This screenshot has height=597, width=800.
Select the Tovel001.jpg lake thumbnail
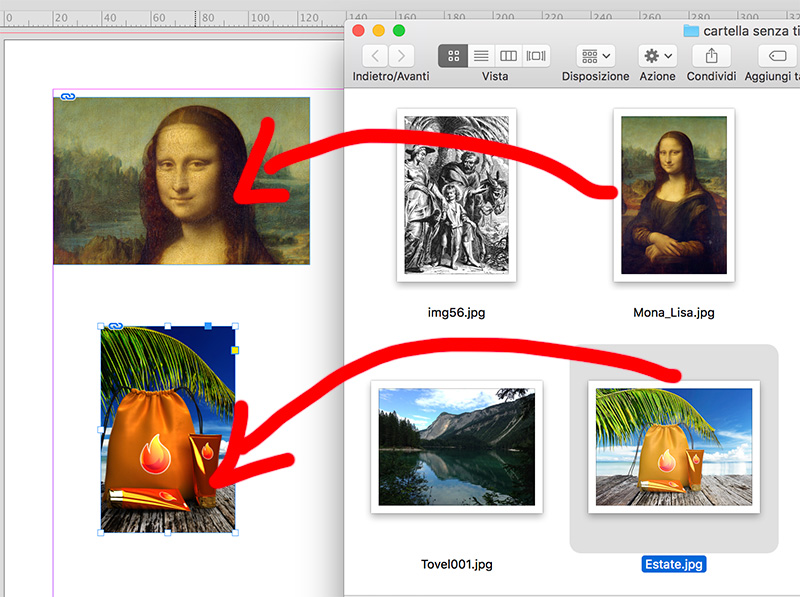pos(457,446)
